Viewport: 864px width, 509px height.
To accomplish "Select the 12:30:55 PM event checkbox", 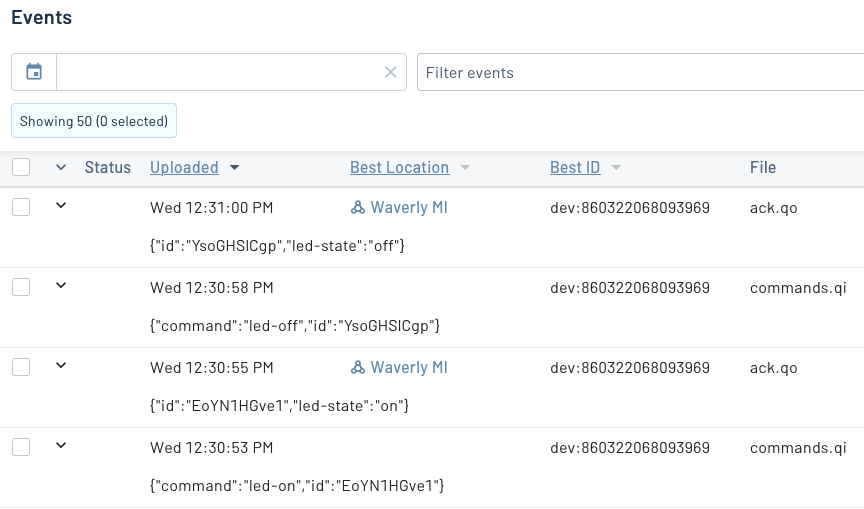I will 21,367.
